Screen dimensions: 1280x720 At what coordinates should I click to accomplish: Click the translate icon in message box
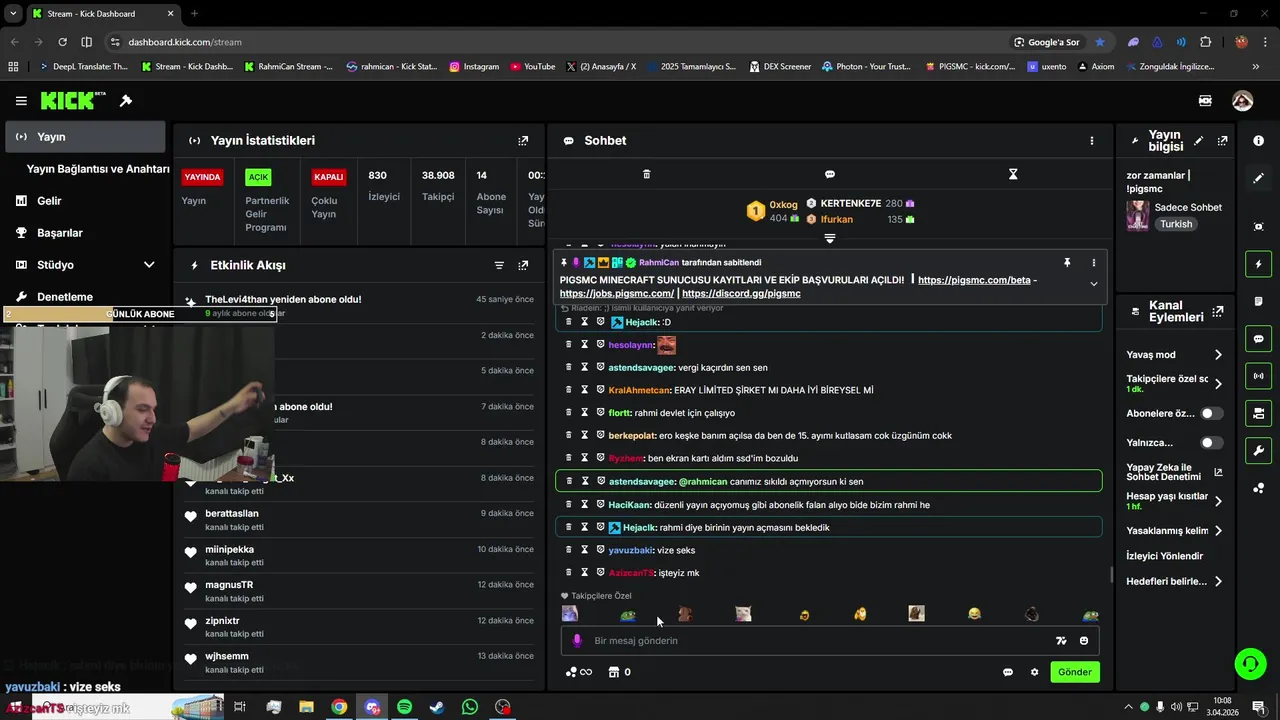1061,641
